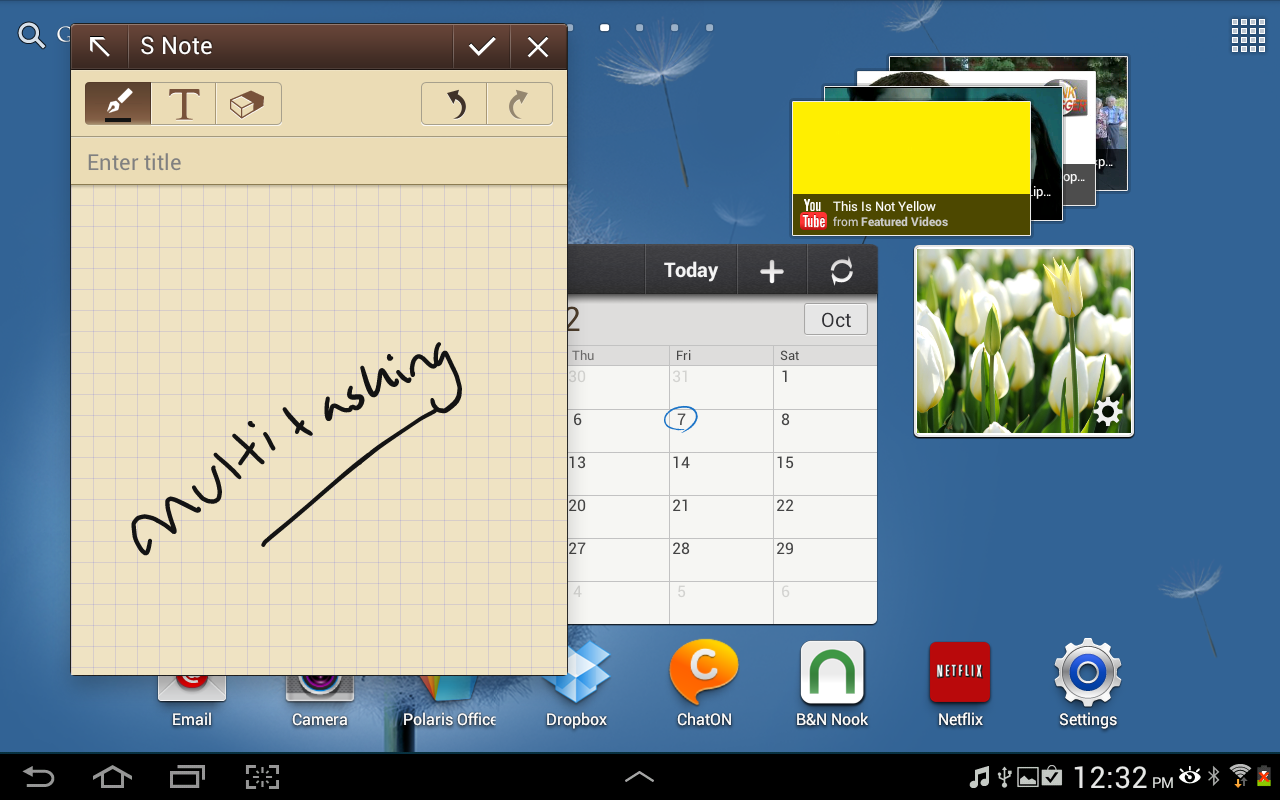Image resolution: width=1280 pixels, height=800 pixels.
Task: Switch to the active home page dot
Action: click(604, 28)
